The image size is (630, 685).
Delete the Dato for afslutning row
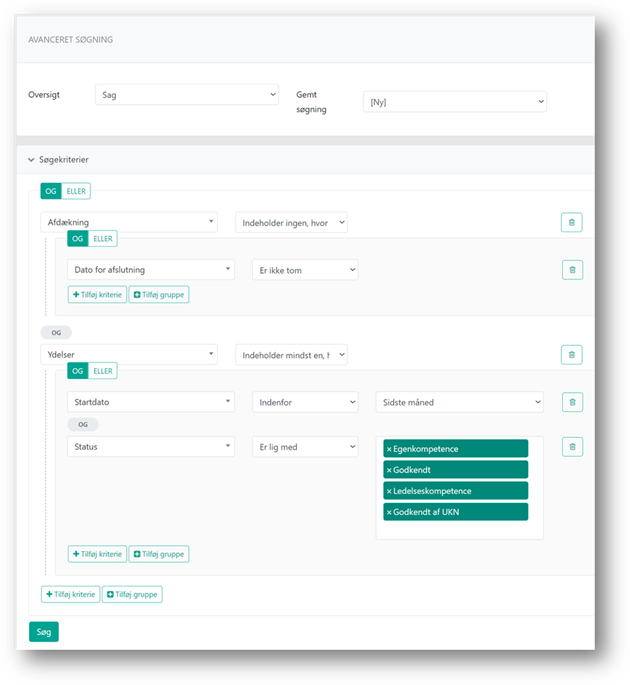[x=571, y=269]
